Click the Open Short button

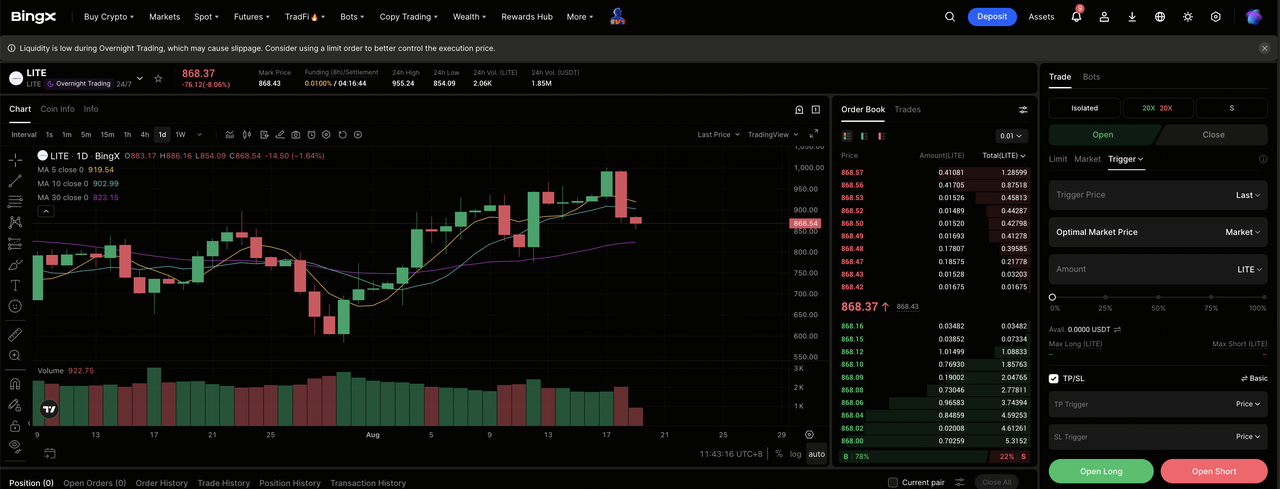[1214, 471]
